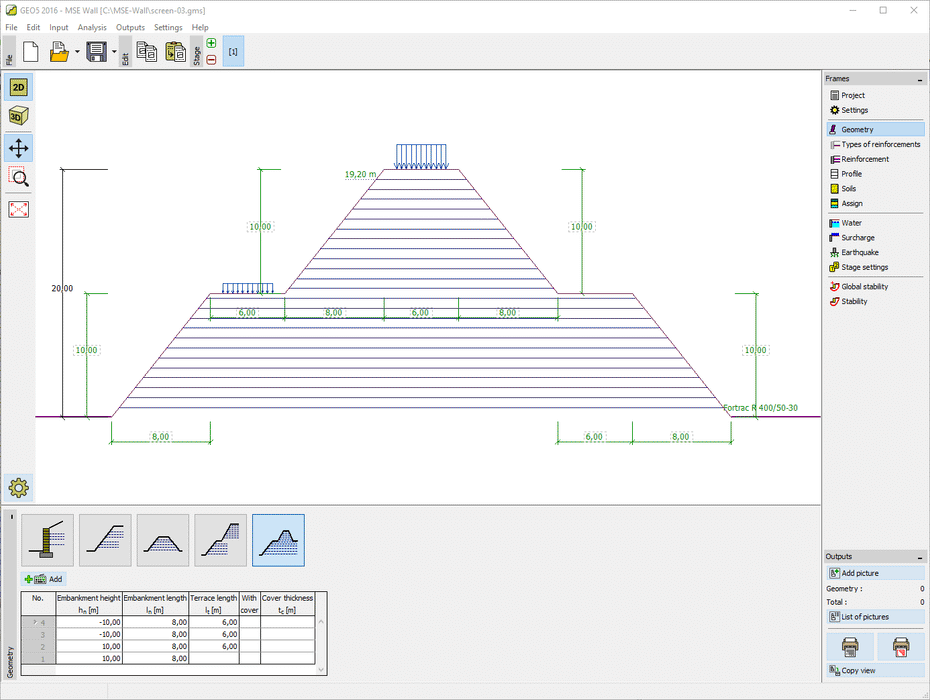
Task: Collapse the Frames panel
Action: pos(922,78)
